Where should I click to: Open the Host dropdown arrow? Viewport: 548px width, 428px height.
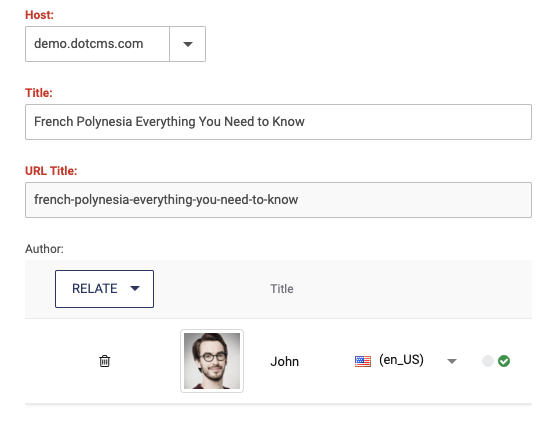(x=188, y=44)
